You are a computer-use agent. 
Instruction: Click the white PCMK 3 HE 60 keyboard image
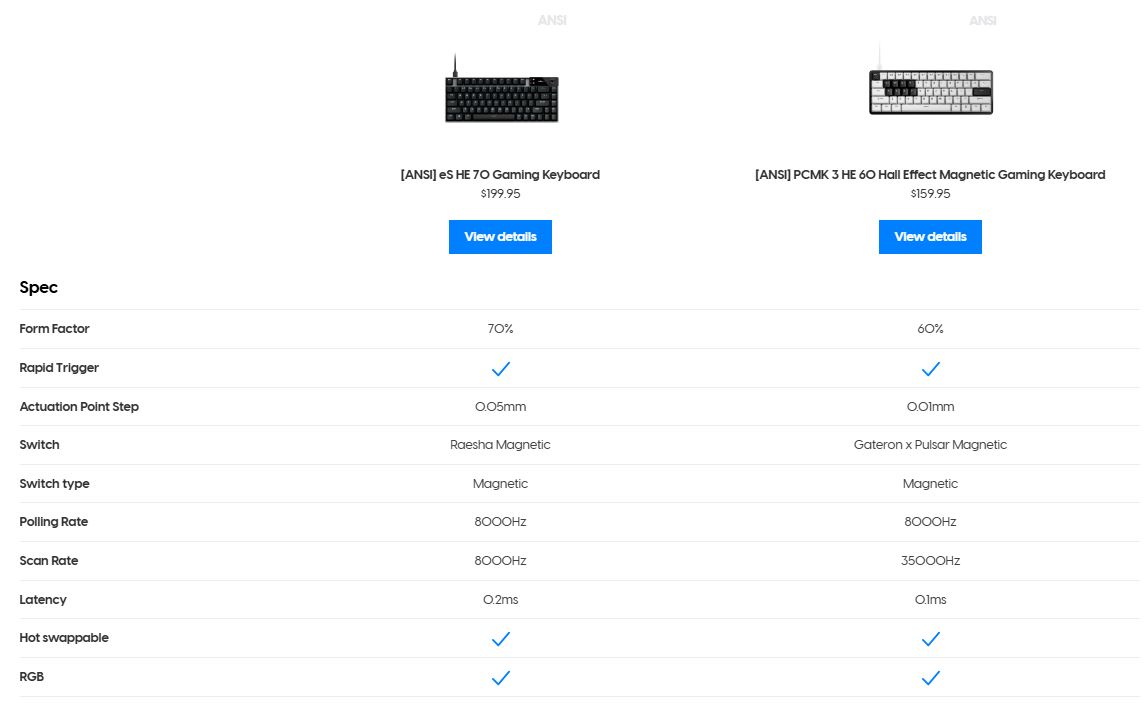pyautogui.click(x=930, y=92)
